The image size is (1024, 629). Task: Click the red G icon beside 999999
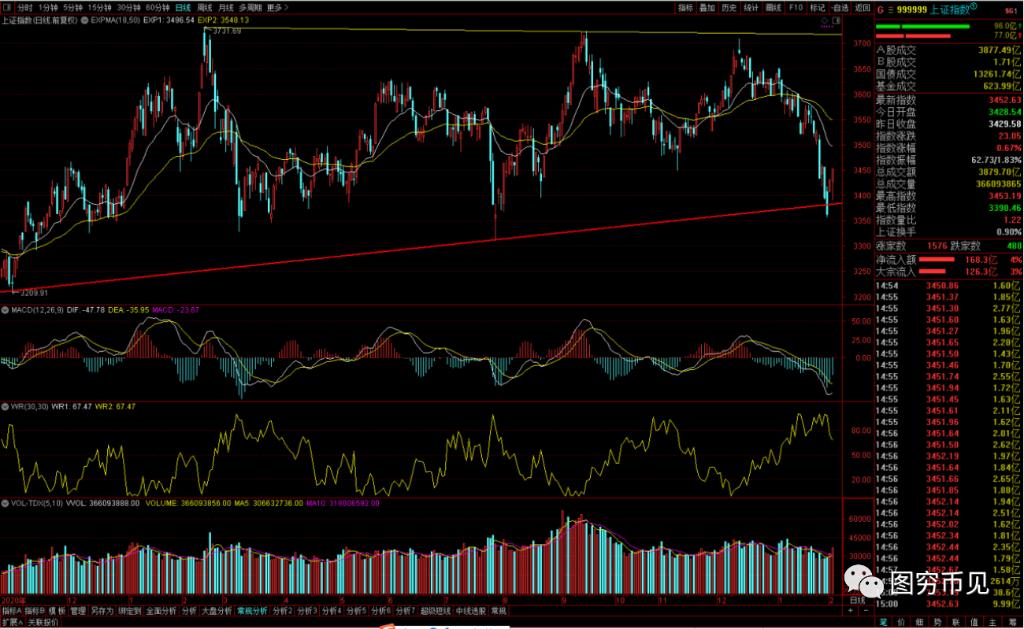(x=880, y=9)
